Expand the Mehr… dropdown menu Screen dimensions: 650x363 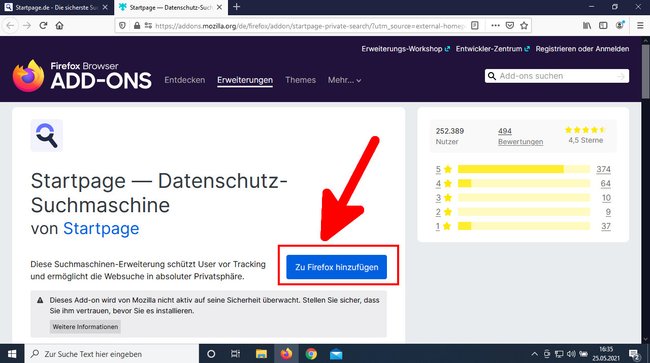point(344,80)
